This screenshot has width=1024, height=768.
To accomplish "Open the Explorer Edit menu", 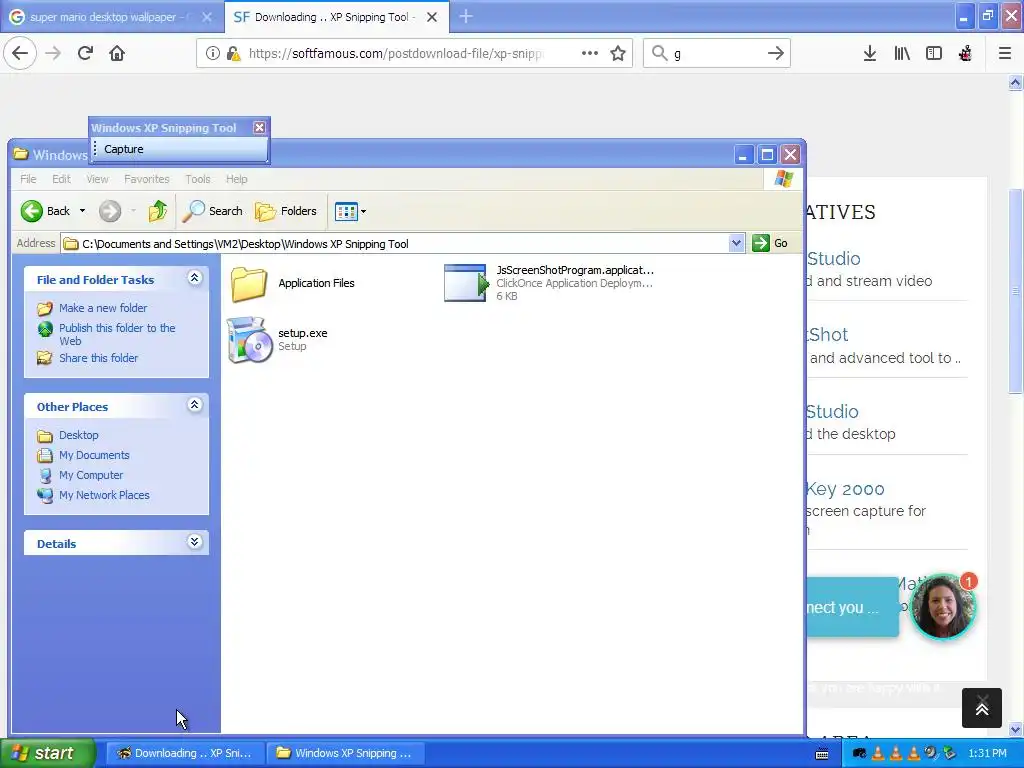I will [x=61, y=179].
